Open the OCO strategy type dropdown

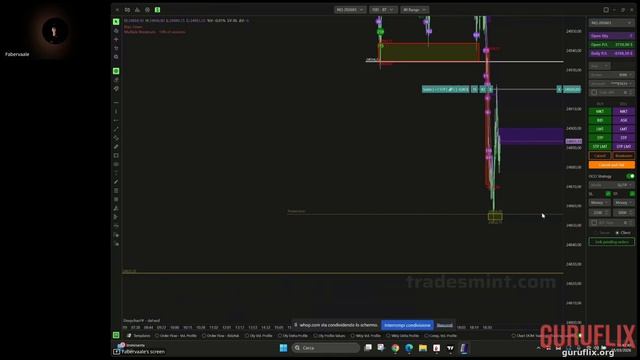coord(611,185)
